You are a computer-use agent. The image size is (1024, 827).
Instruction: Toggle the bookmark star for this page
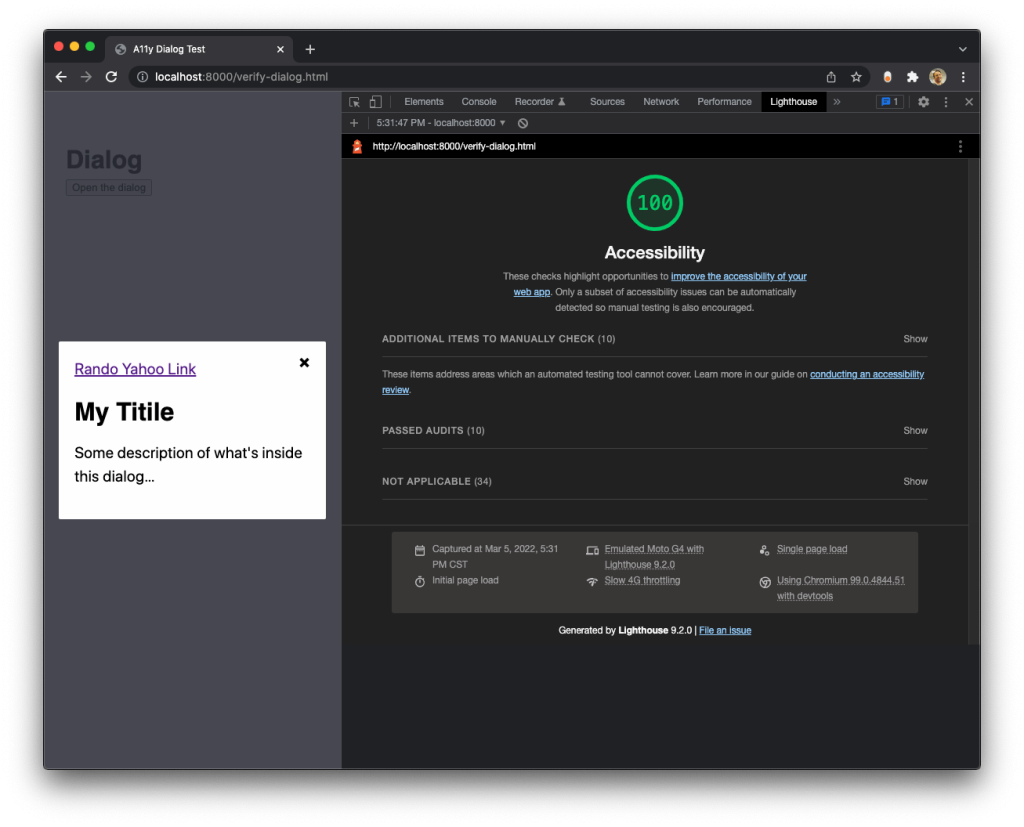pos(855,76)
